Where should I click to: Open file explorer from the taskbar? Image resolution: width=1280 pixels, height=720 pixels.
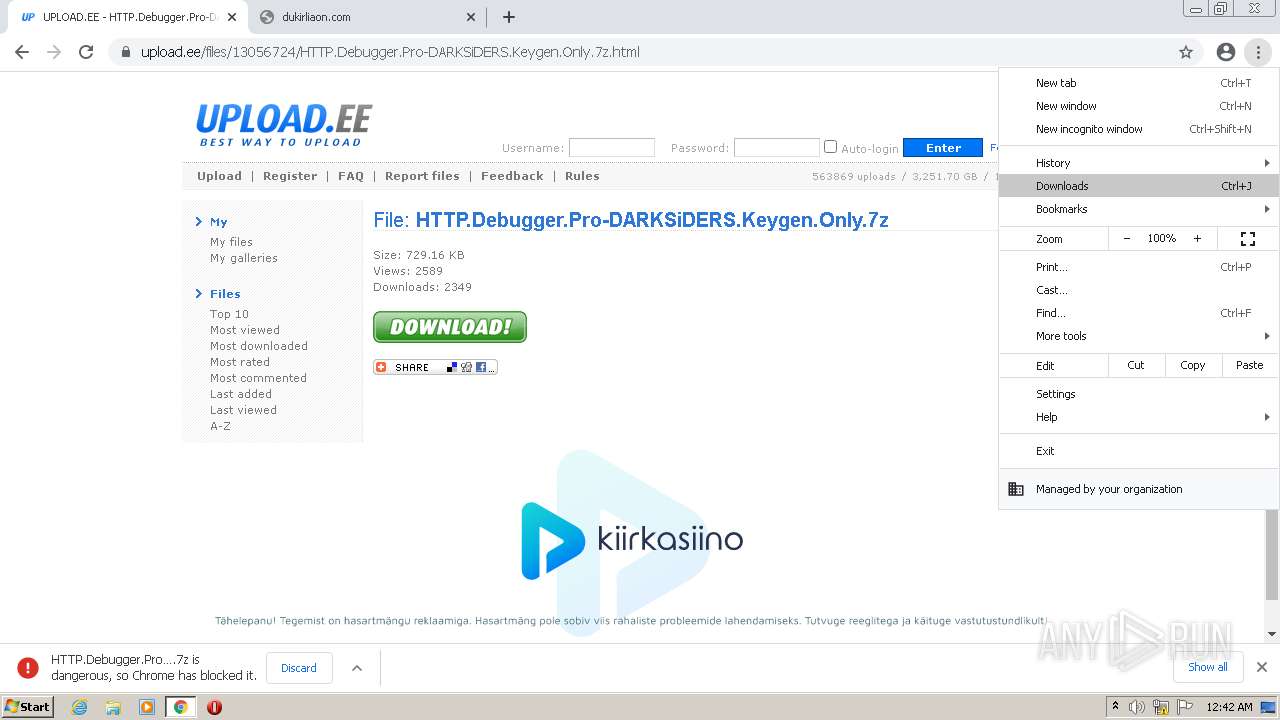click(113, 707)
